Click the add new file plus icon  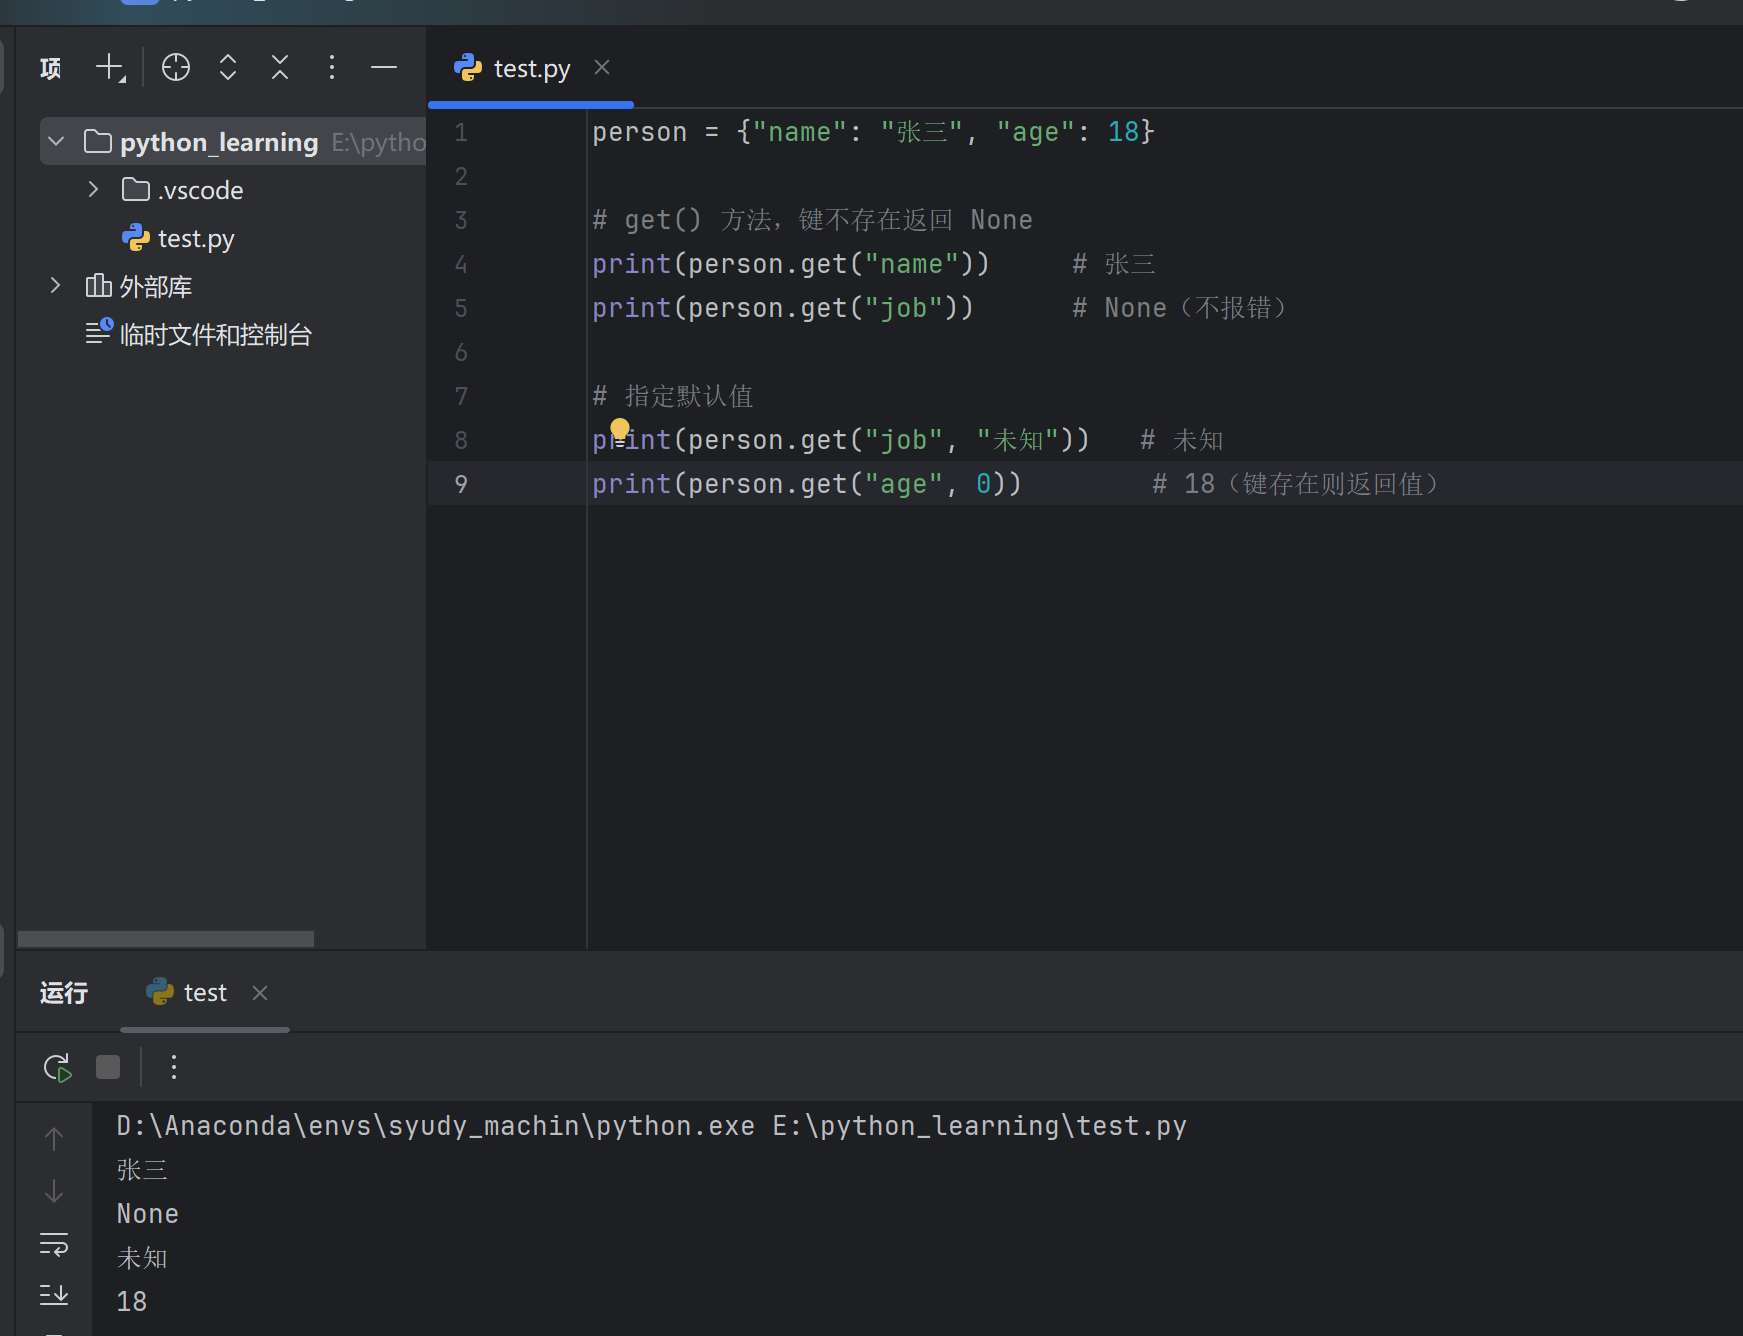[x=110, y=68]
